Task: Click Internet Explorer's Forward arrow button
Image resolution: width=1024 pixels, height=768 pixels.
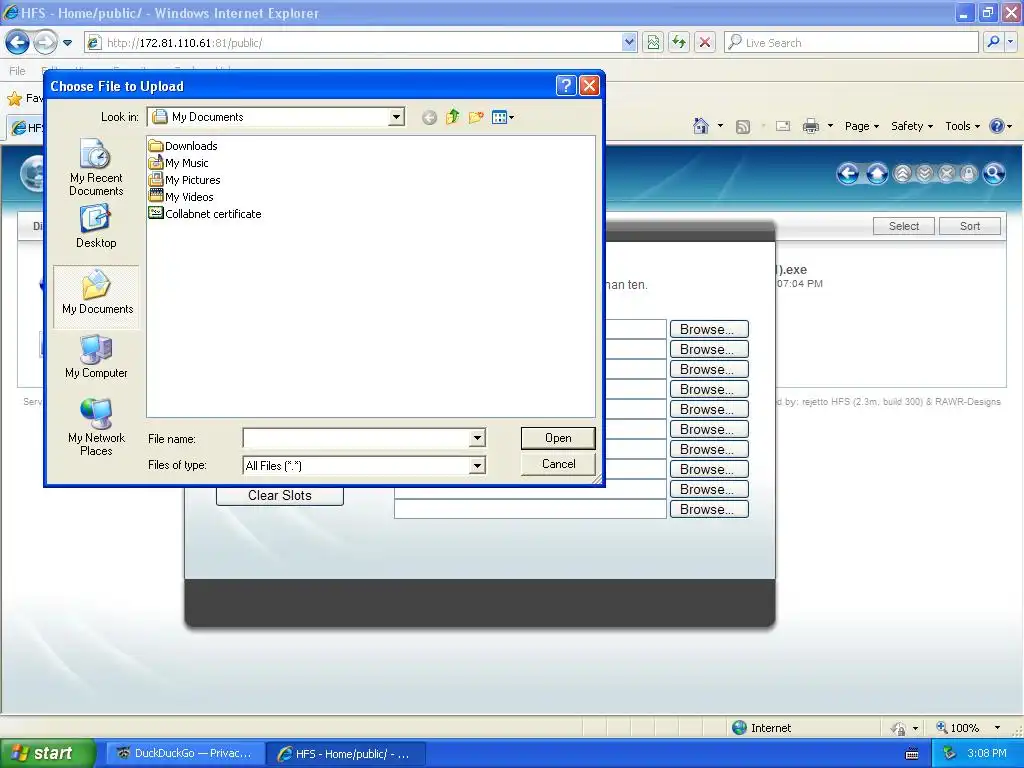Action: 44,43
